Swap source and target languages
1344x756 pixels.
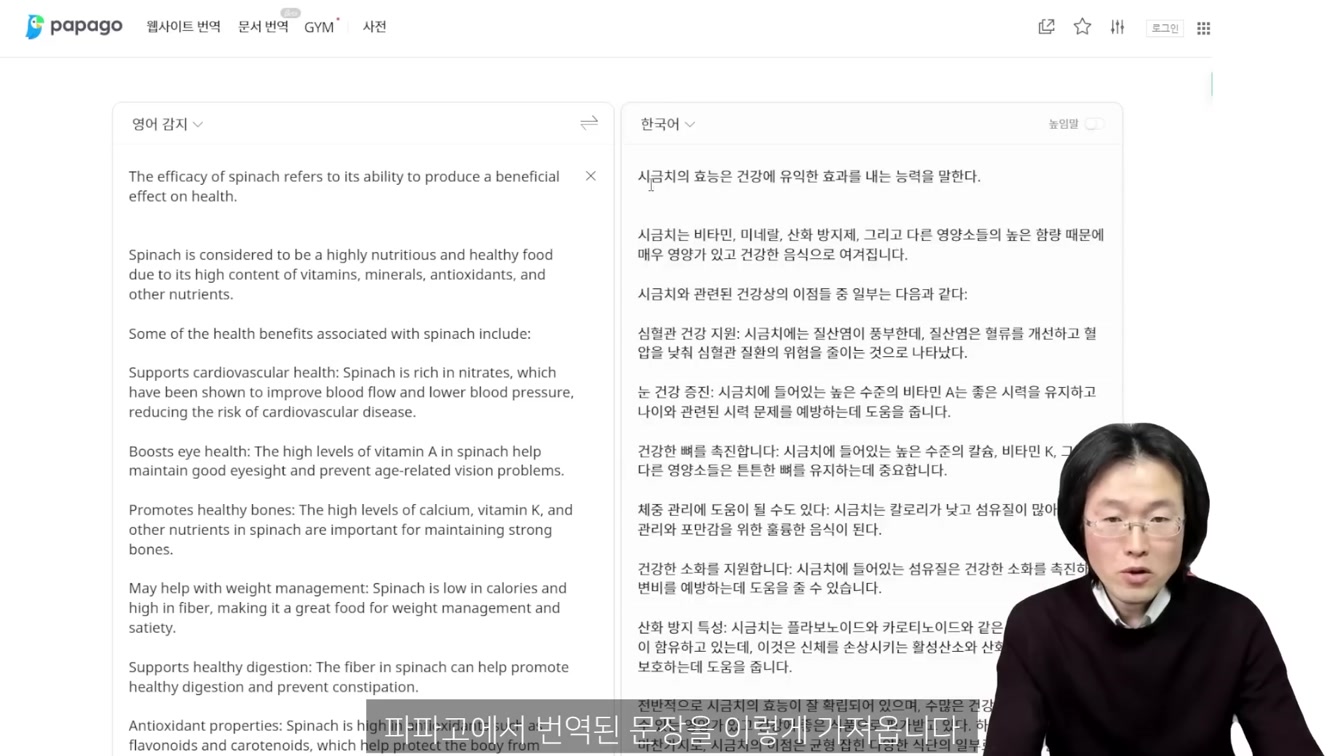click(589, 123)
